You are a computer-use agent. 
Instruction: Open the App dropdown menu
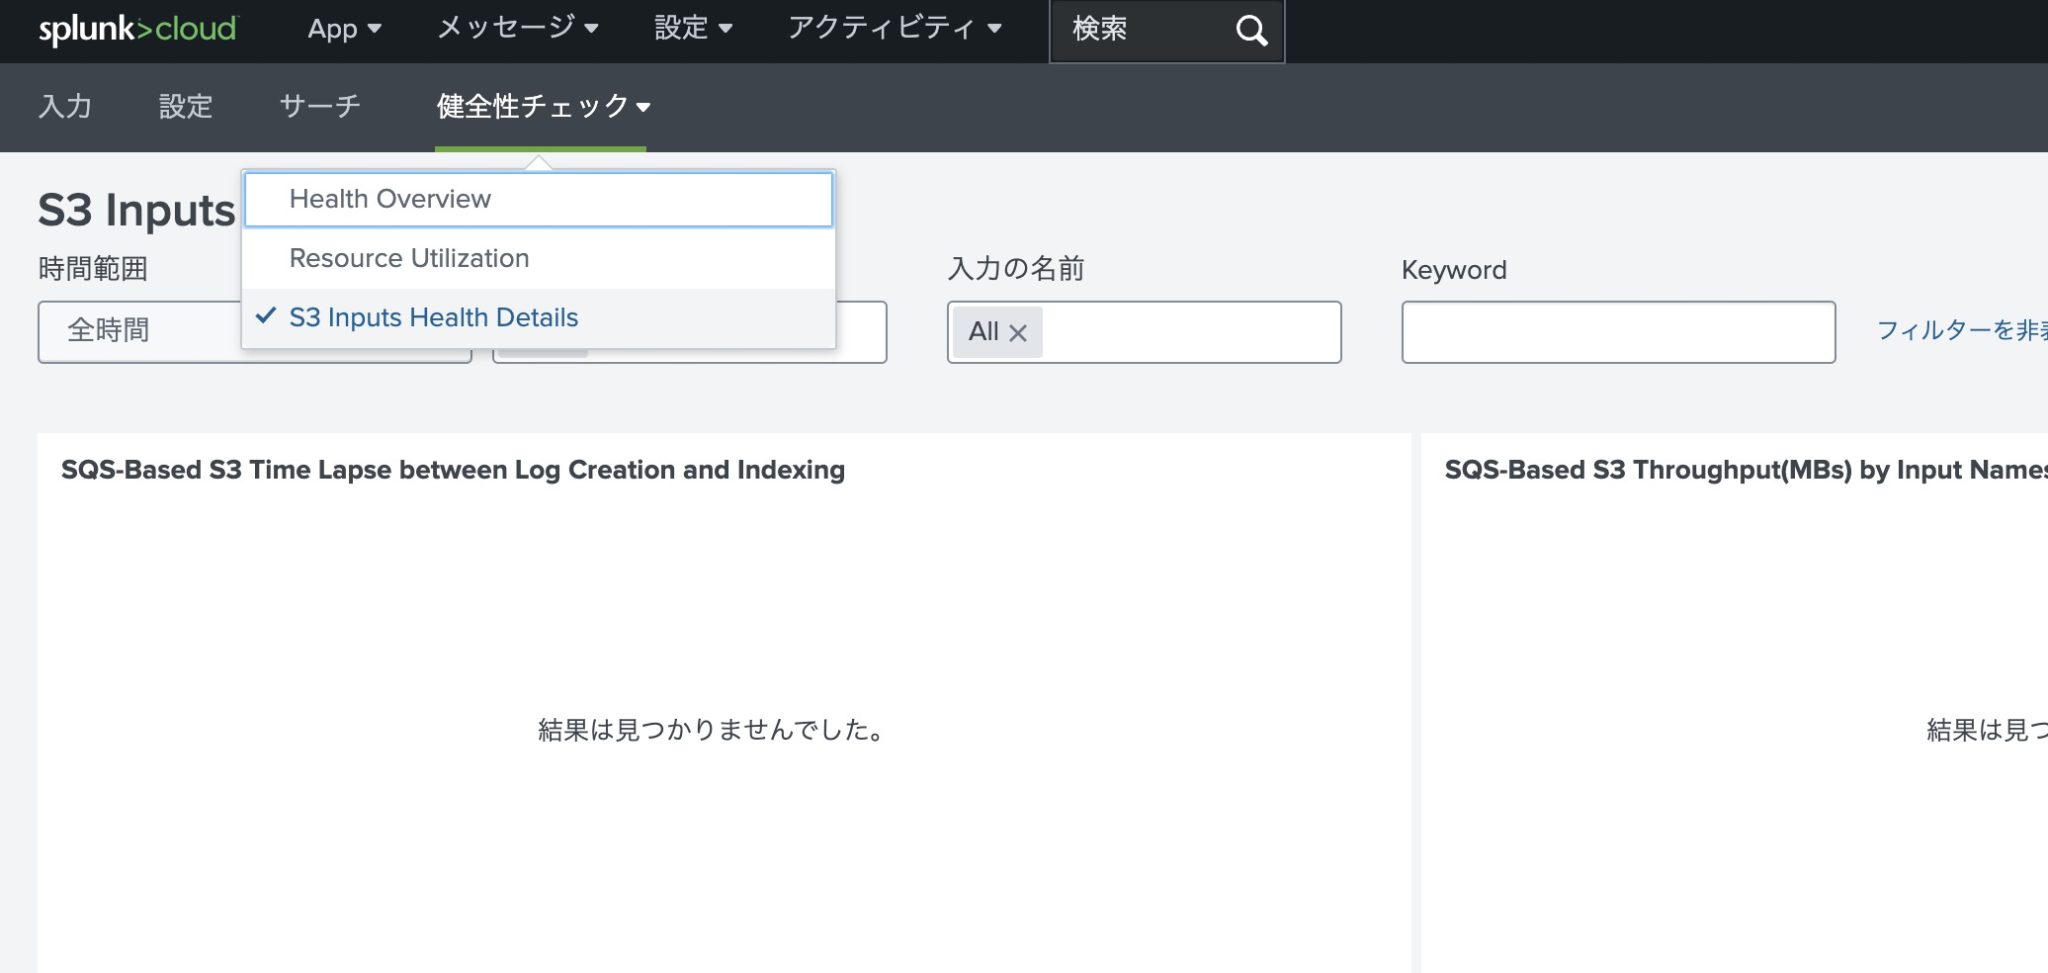pyautogui.click(x=343, y=29)
